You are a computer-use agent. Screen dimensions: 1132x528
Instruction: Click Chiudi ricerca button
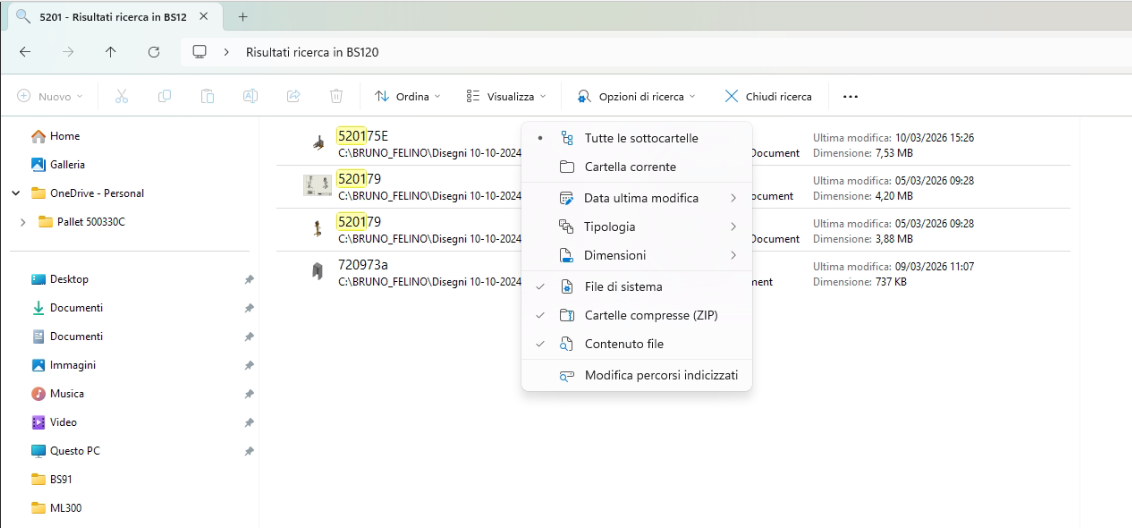768,96
